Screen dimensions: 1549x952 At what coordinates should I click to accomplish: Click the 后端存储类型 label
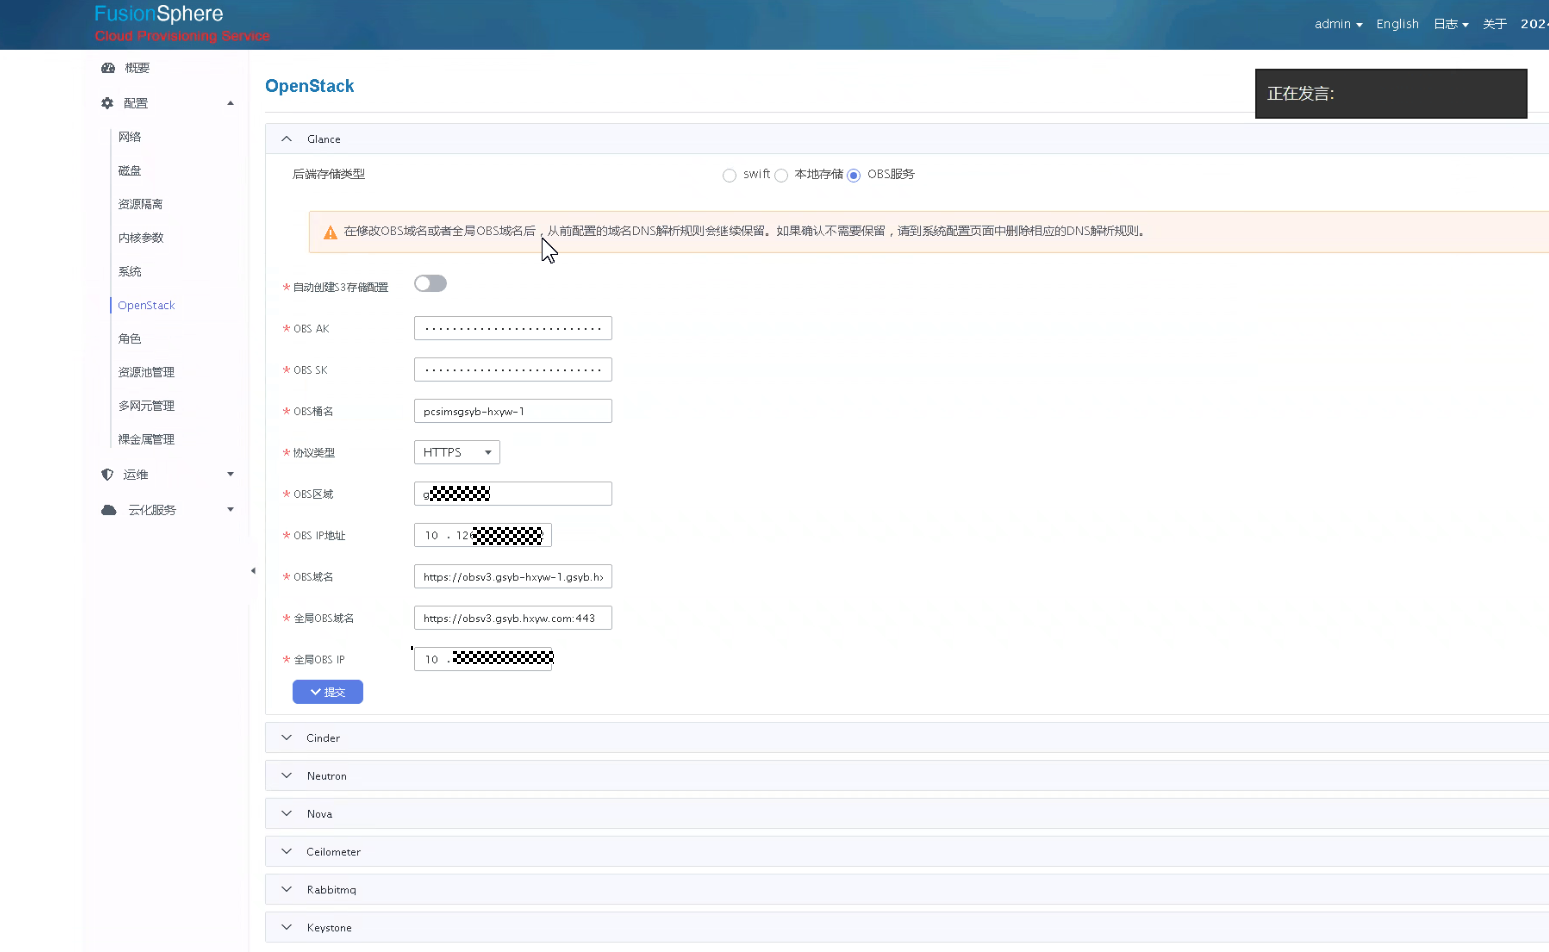(x=329, y=174)
